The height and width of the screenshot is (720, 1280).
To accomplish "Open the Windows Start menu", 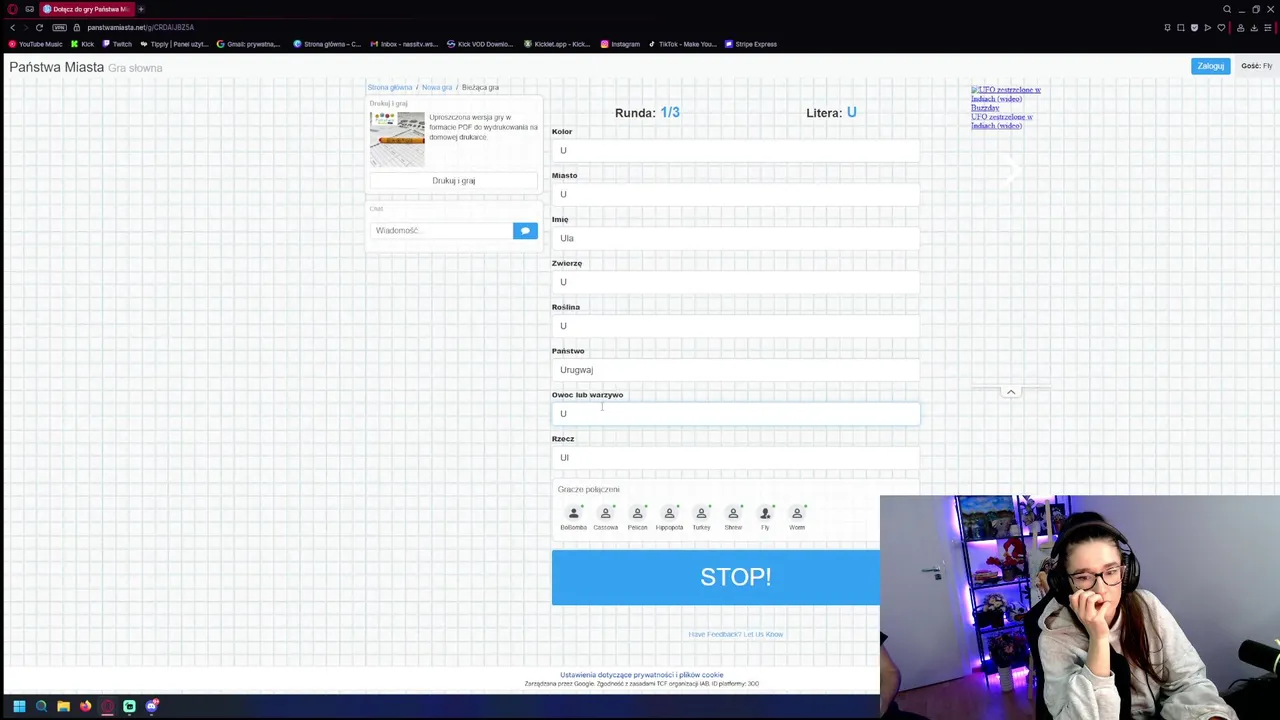I will [19, 706].
